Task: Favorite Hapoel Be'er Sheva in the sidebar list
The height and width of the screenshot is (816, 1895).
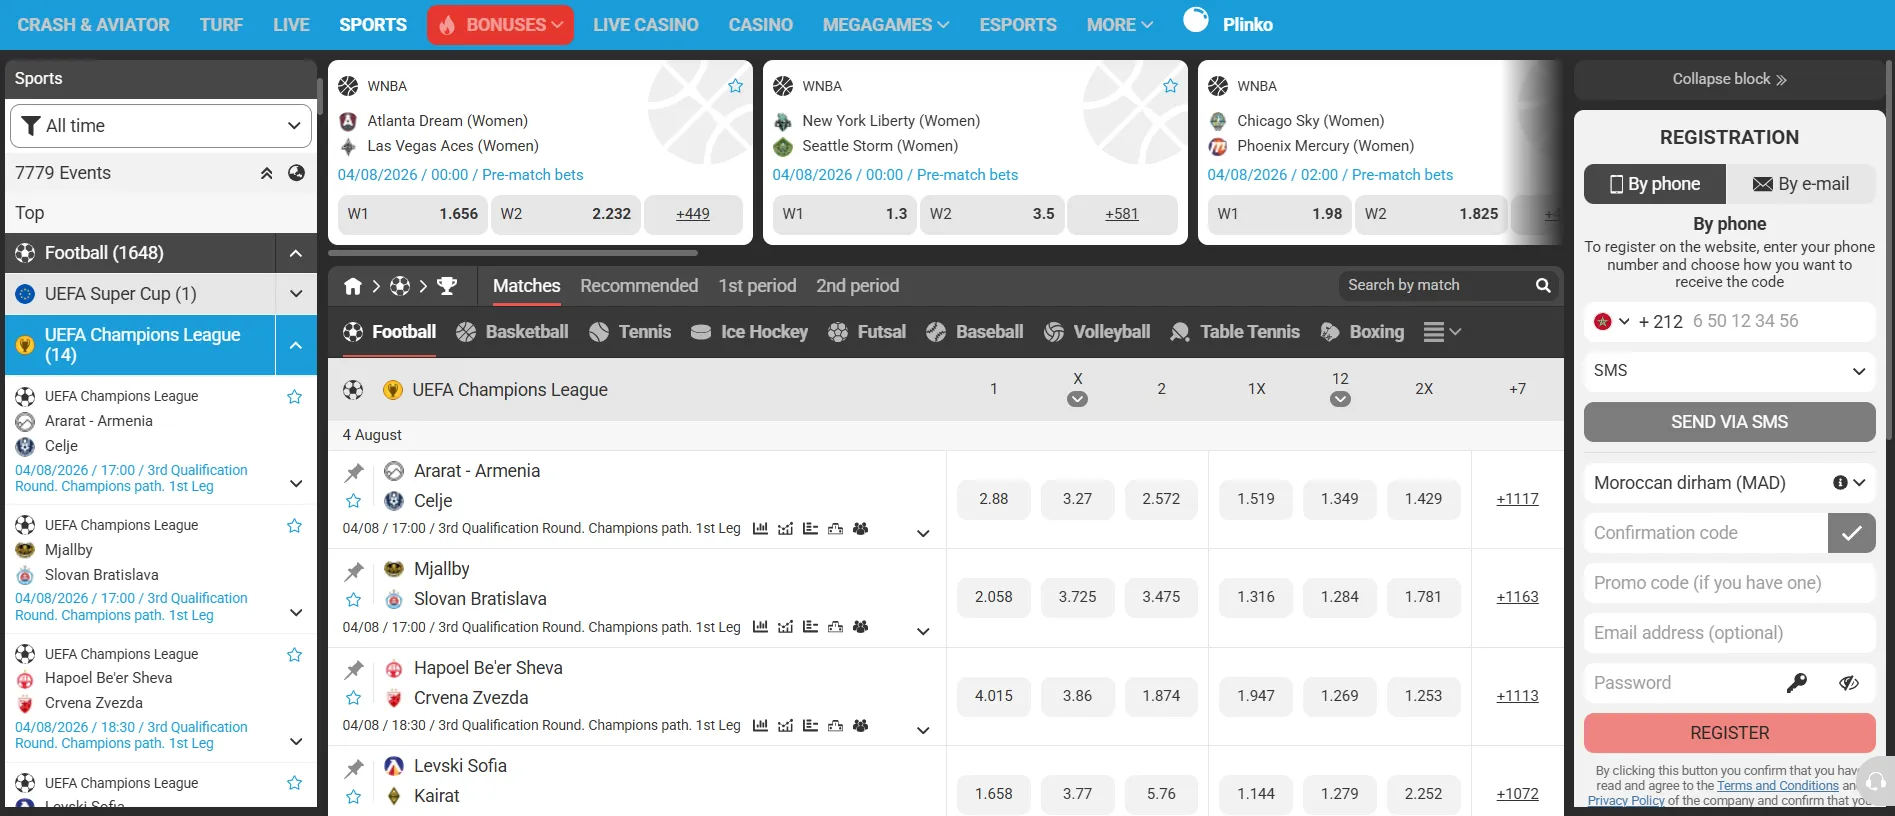Action: click(294, 655)
